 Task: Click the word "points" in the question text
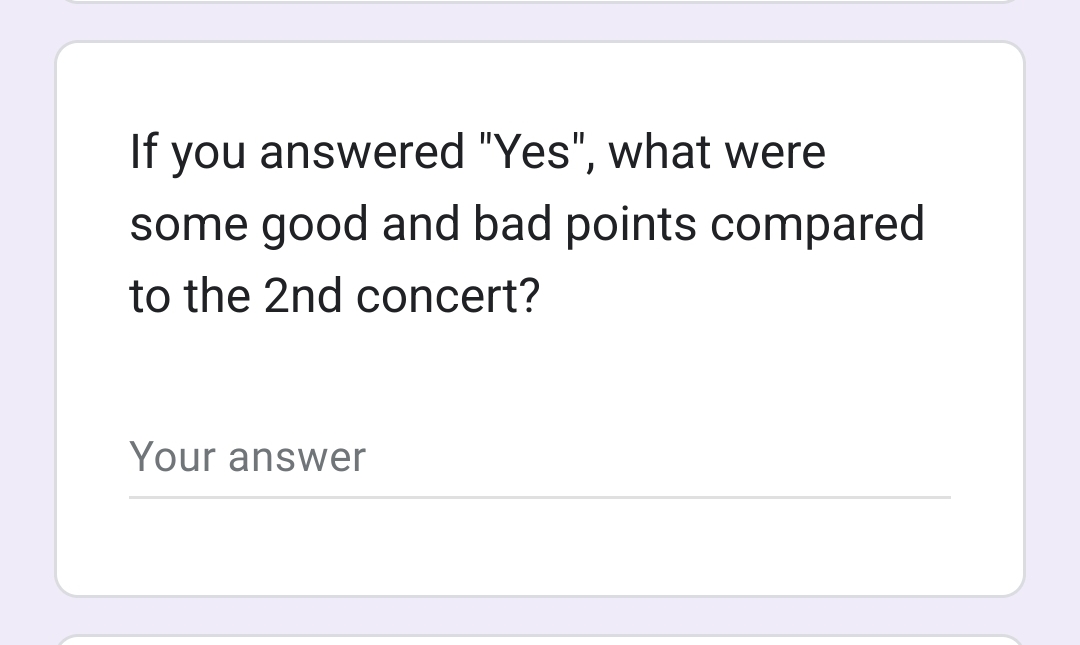pos(630,224)
